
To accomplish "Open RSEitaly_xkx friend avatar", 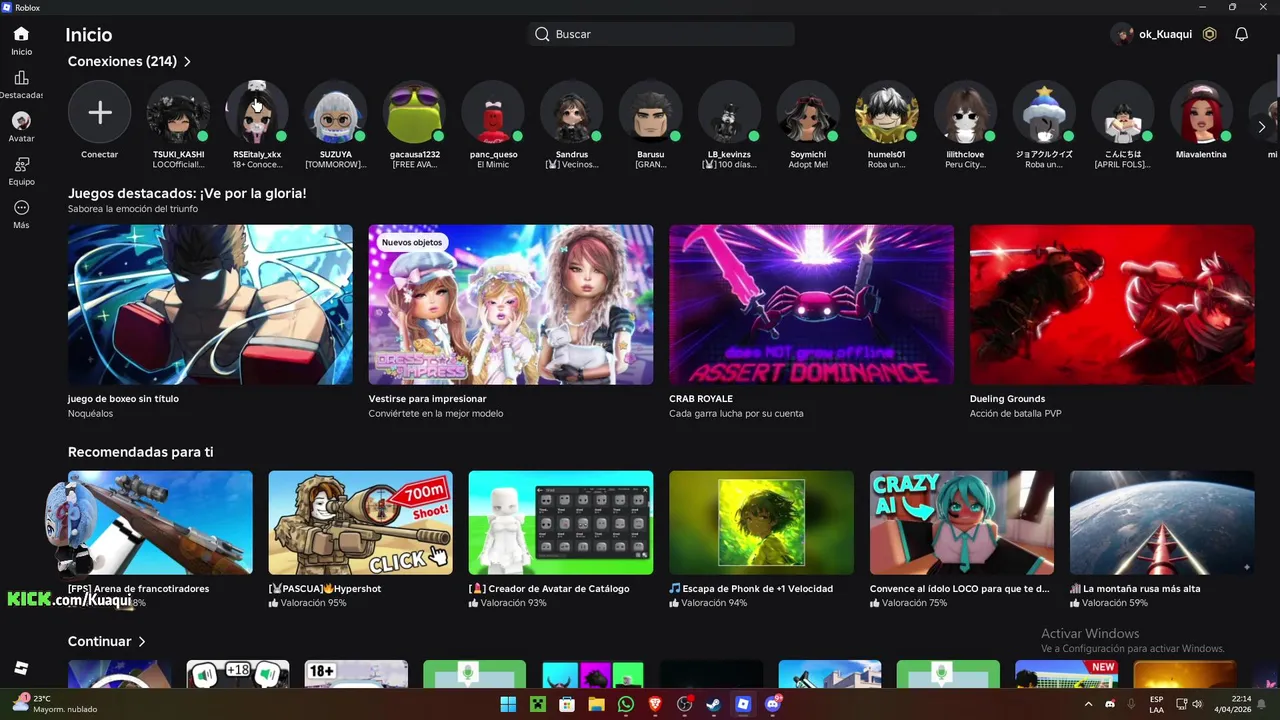I will [x=257, y=112].
